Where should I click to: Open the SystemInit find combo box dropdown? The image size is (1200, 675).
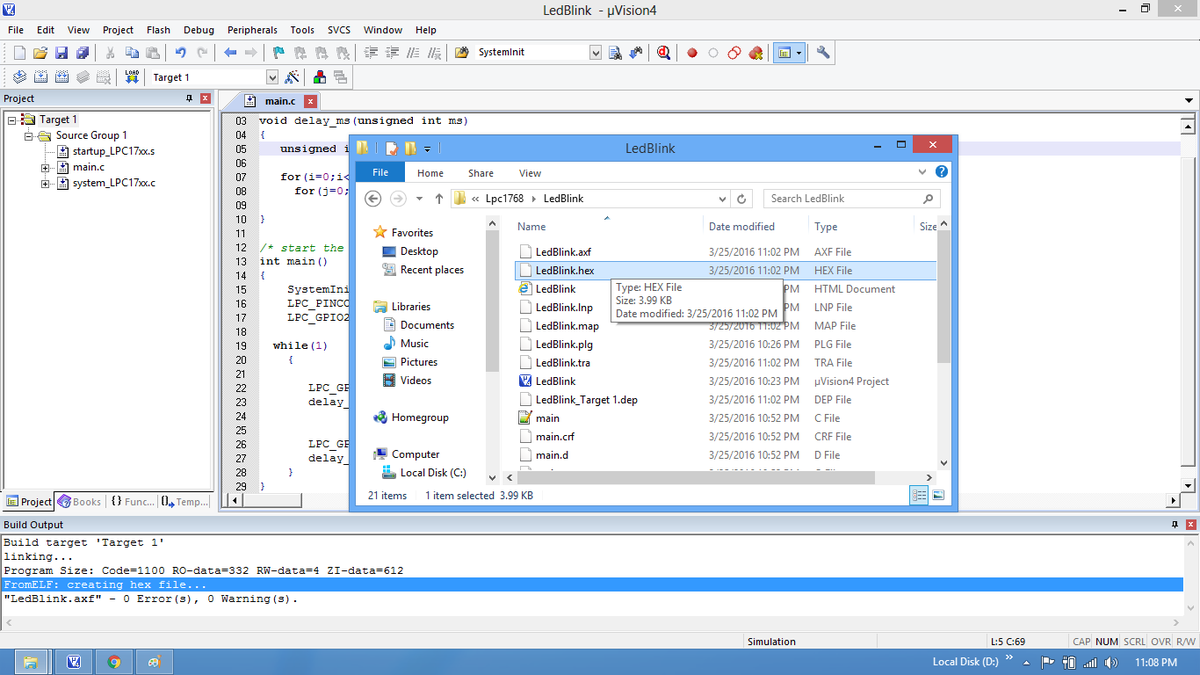click(596, 52)
